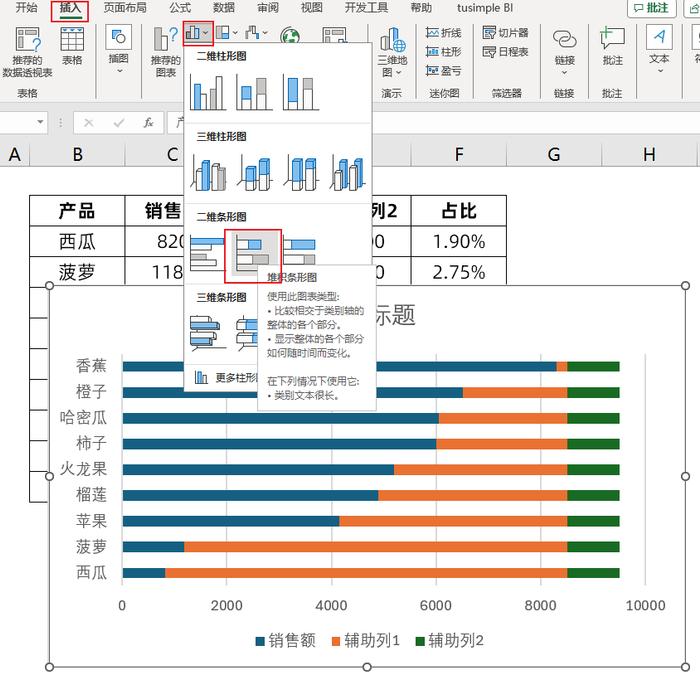This screenshot has height=675, width=700.
Task: Select the 2D 100% stacked bar chart
Action: pos(300,252)
